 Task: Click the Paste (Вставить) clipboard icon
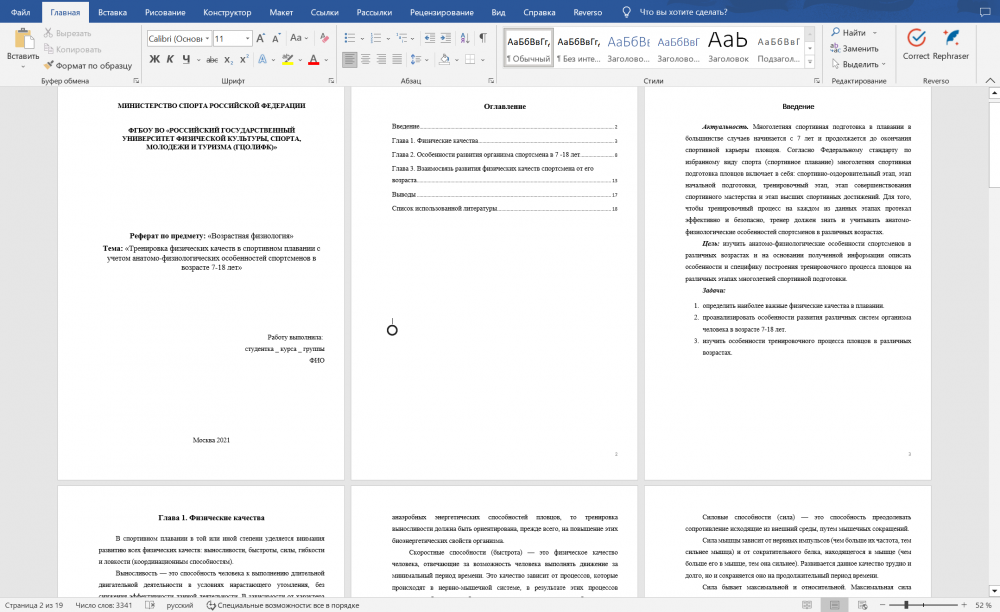coord(24,39)
